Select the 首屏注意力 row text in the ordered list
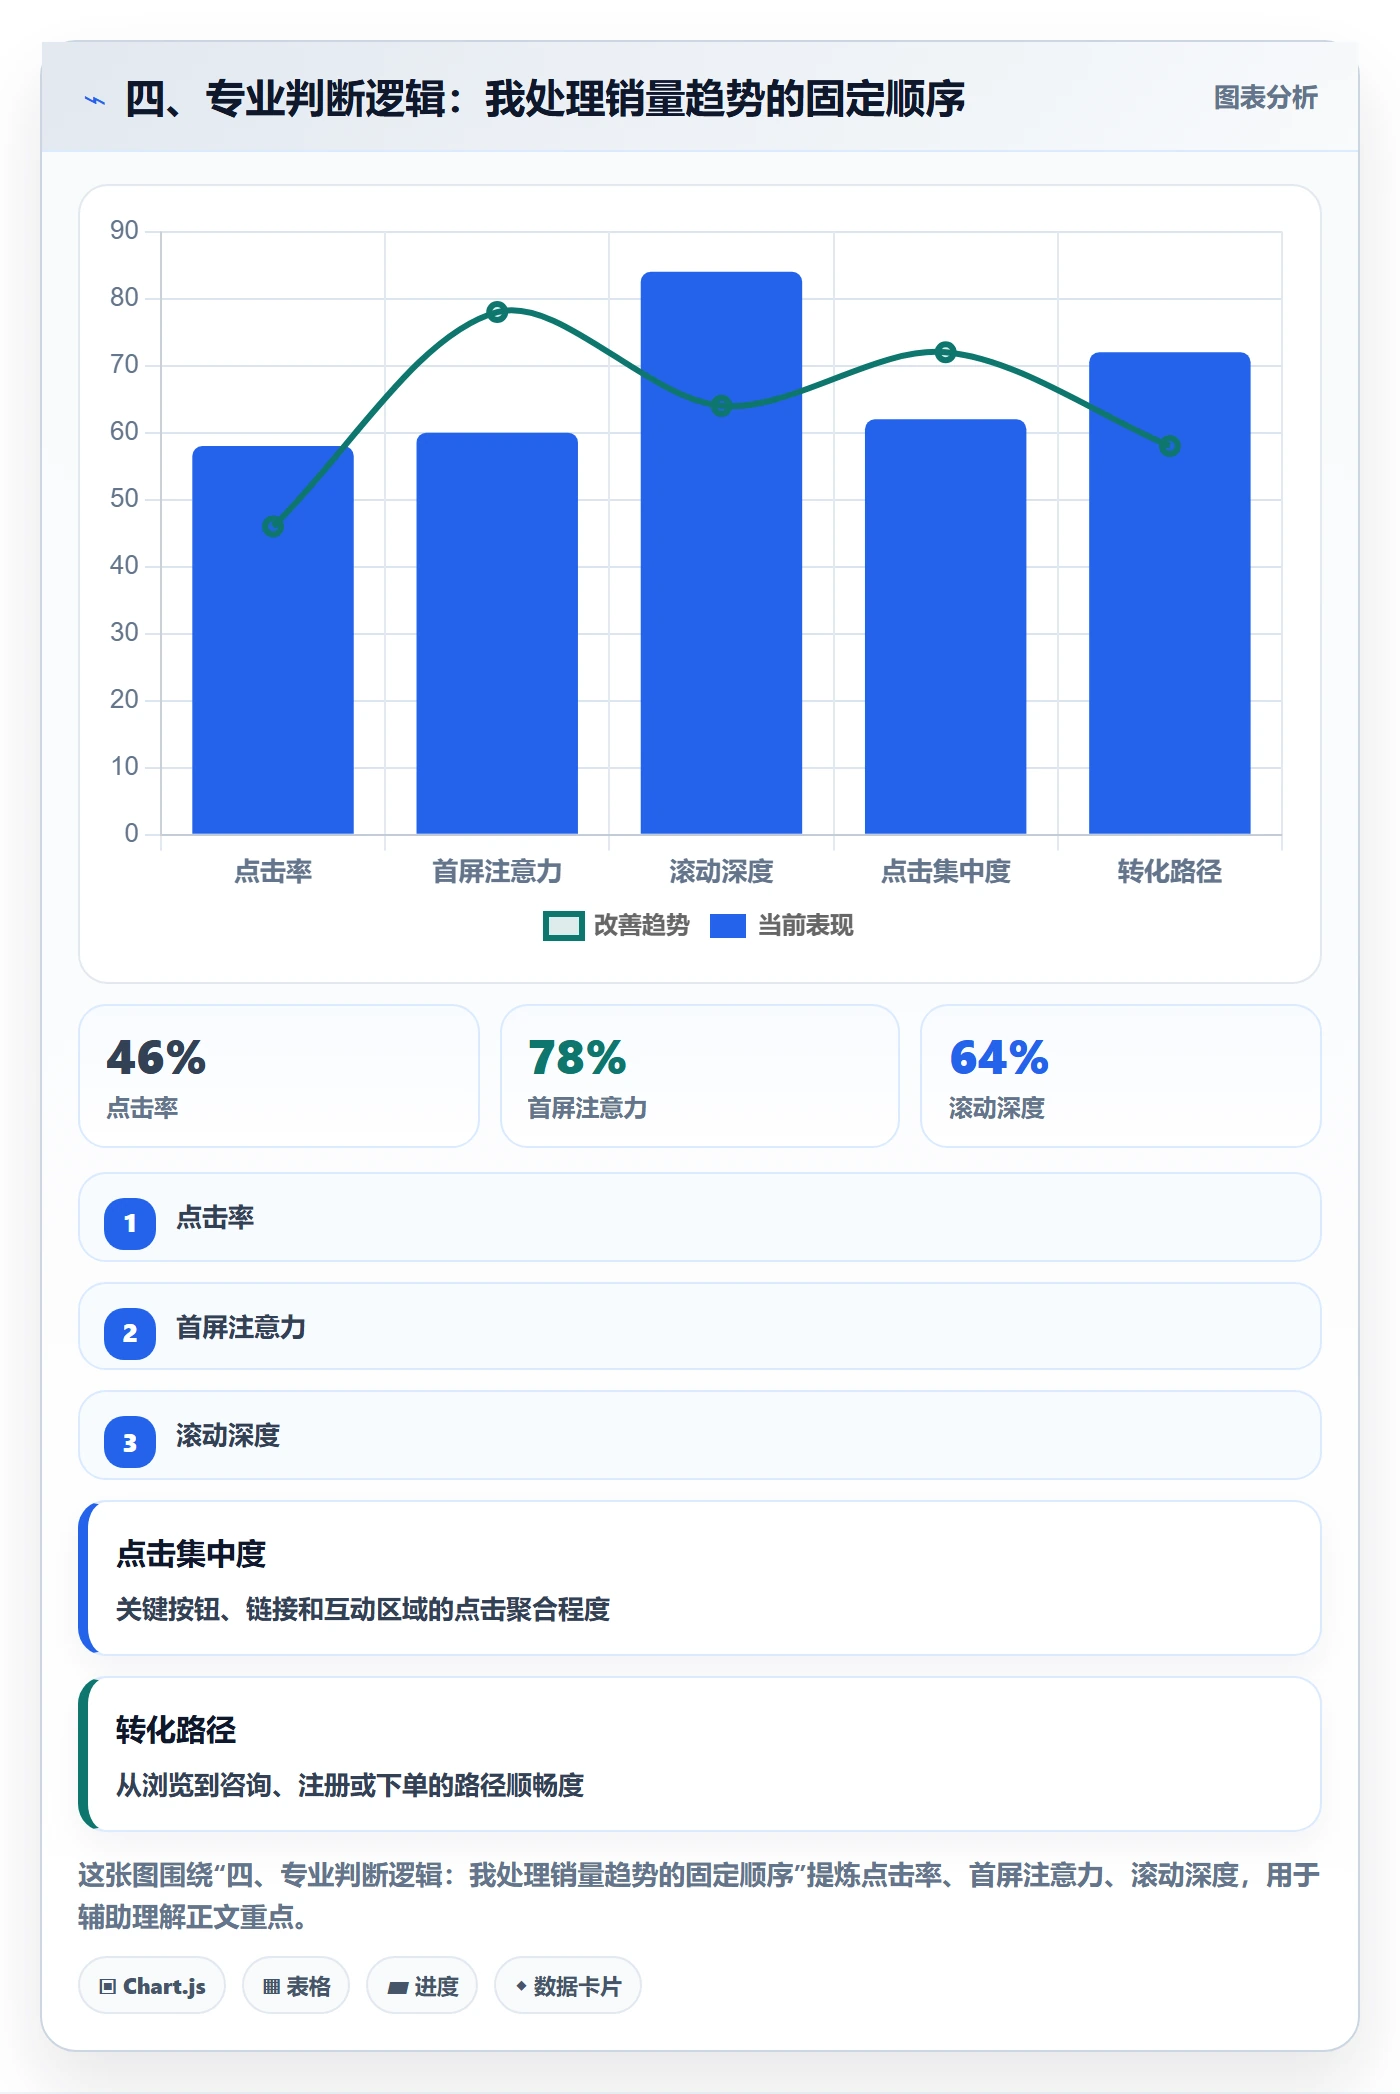This screenshot has height=2094, width=1400. pos(241,1327)
